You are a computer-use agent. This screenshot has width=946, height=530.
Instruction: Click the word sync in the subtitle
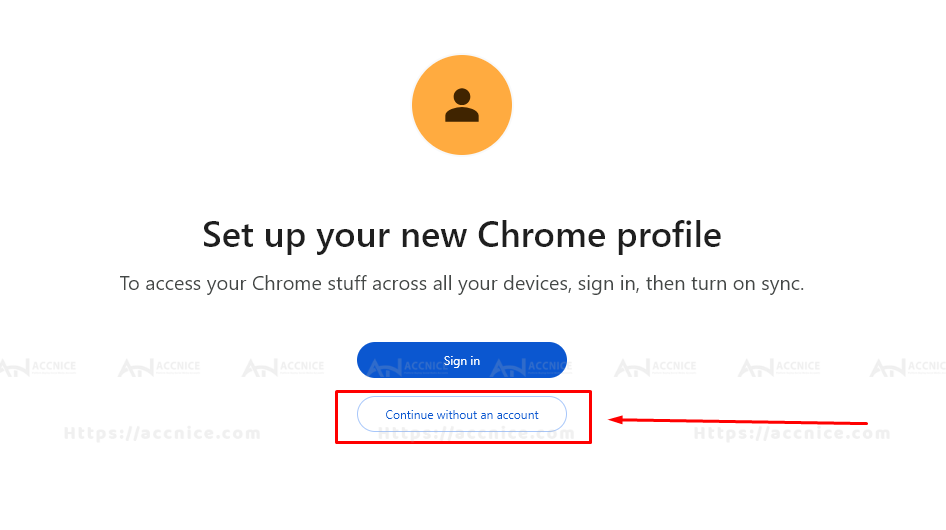(x=783, y=284)
